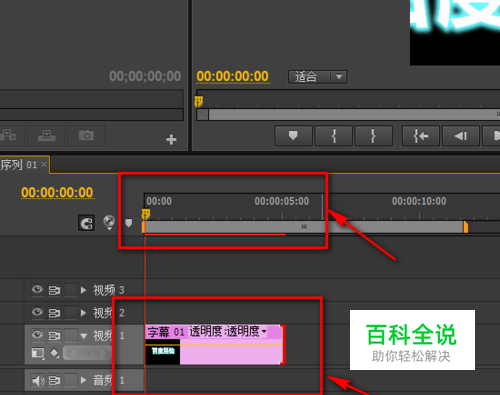Click the timeline work area bar
The image size is (500, 395).
[x=304, y=227]
